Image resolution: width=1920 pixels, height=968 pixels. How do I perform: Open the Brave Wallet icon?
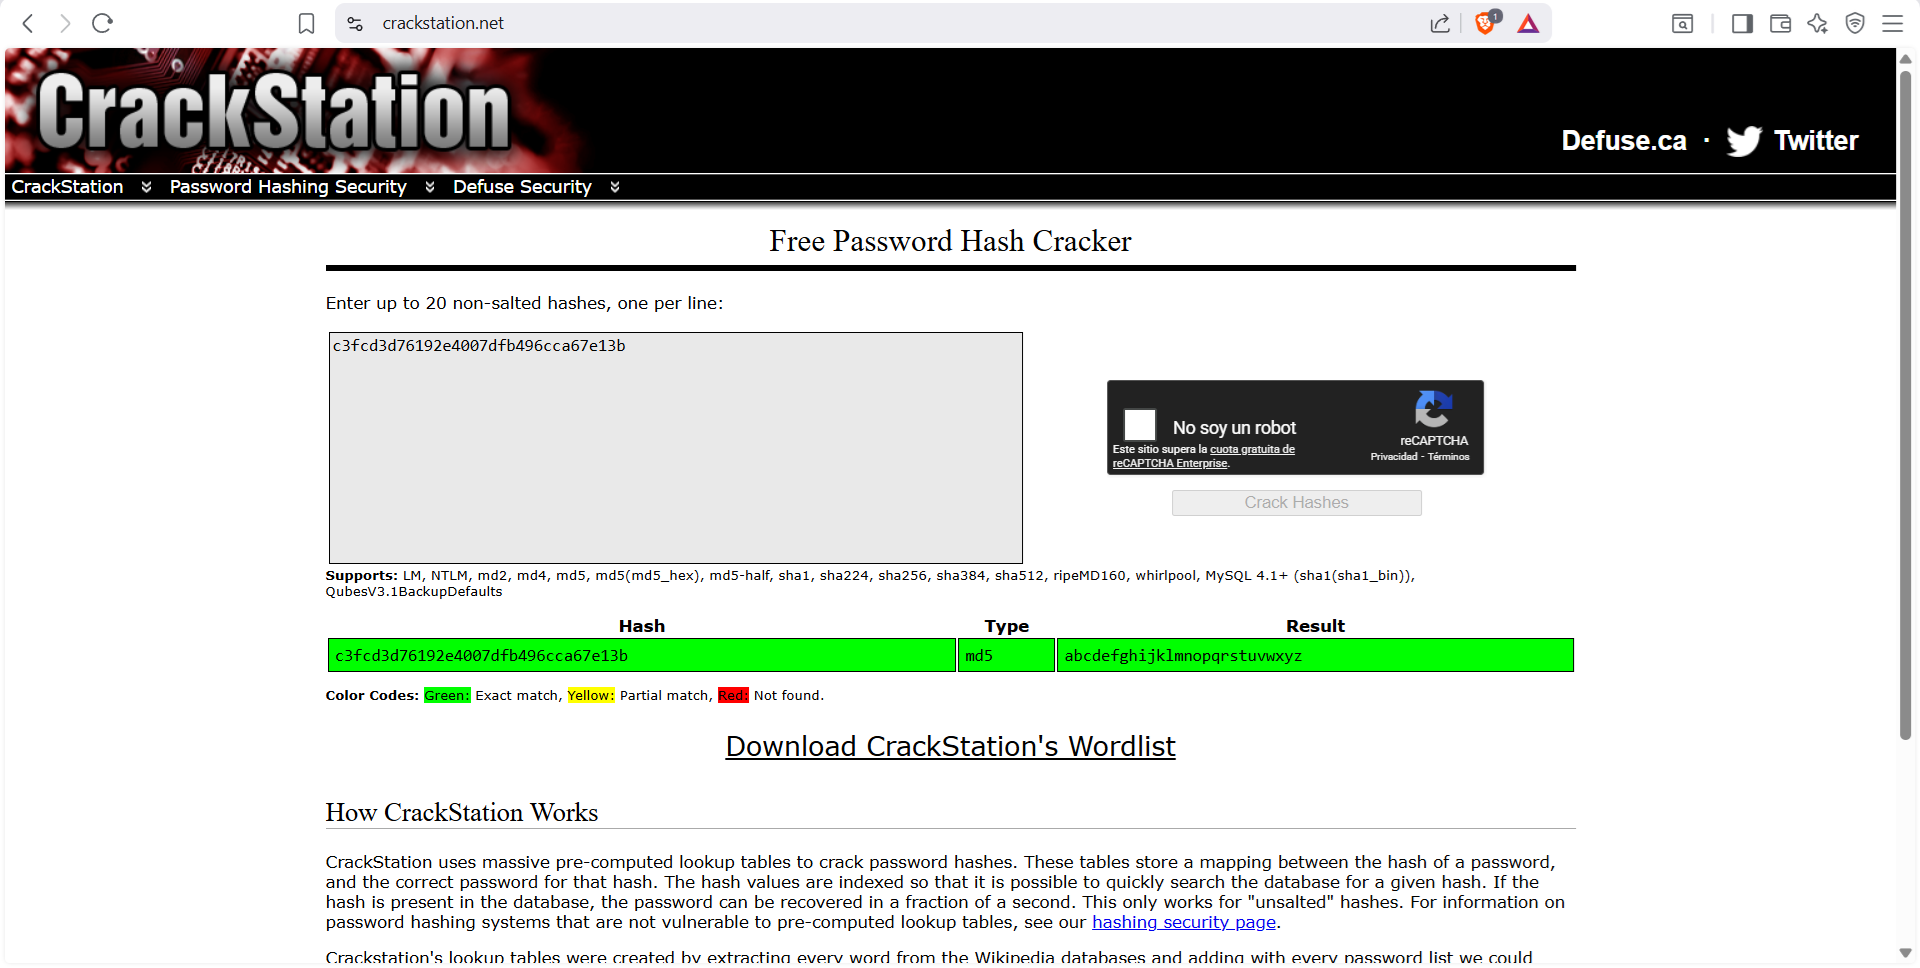pyautogui.click(x=1780, y=23)
